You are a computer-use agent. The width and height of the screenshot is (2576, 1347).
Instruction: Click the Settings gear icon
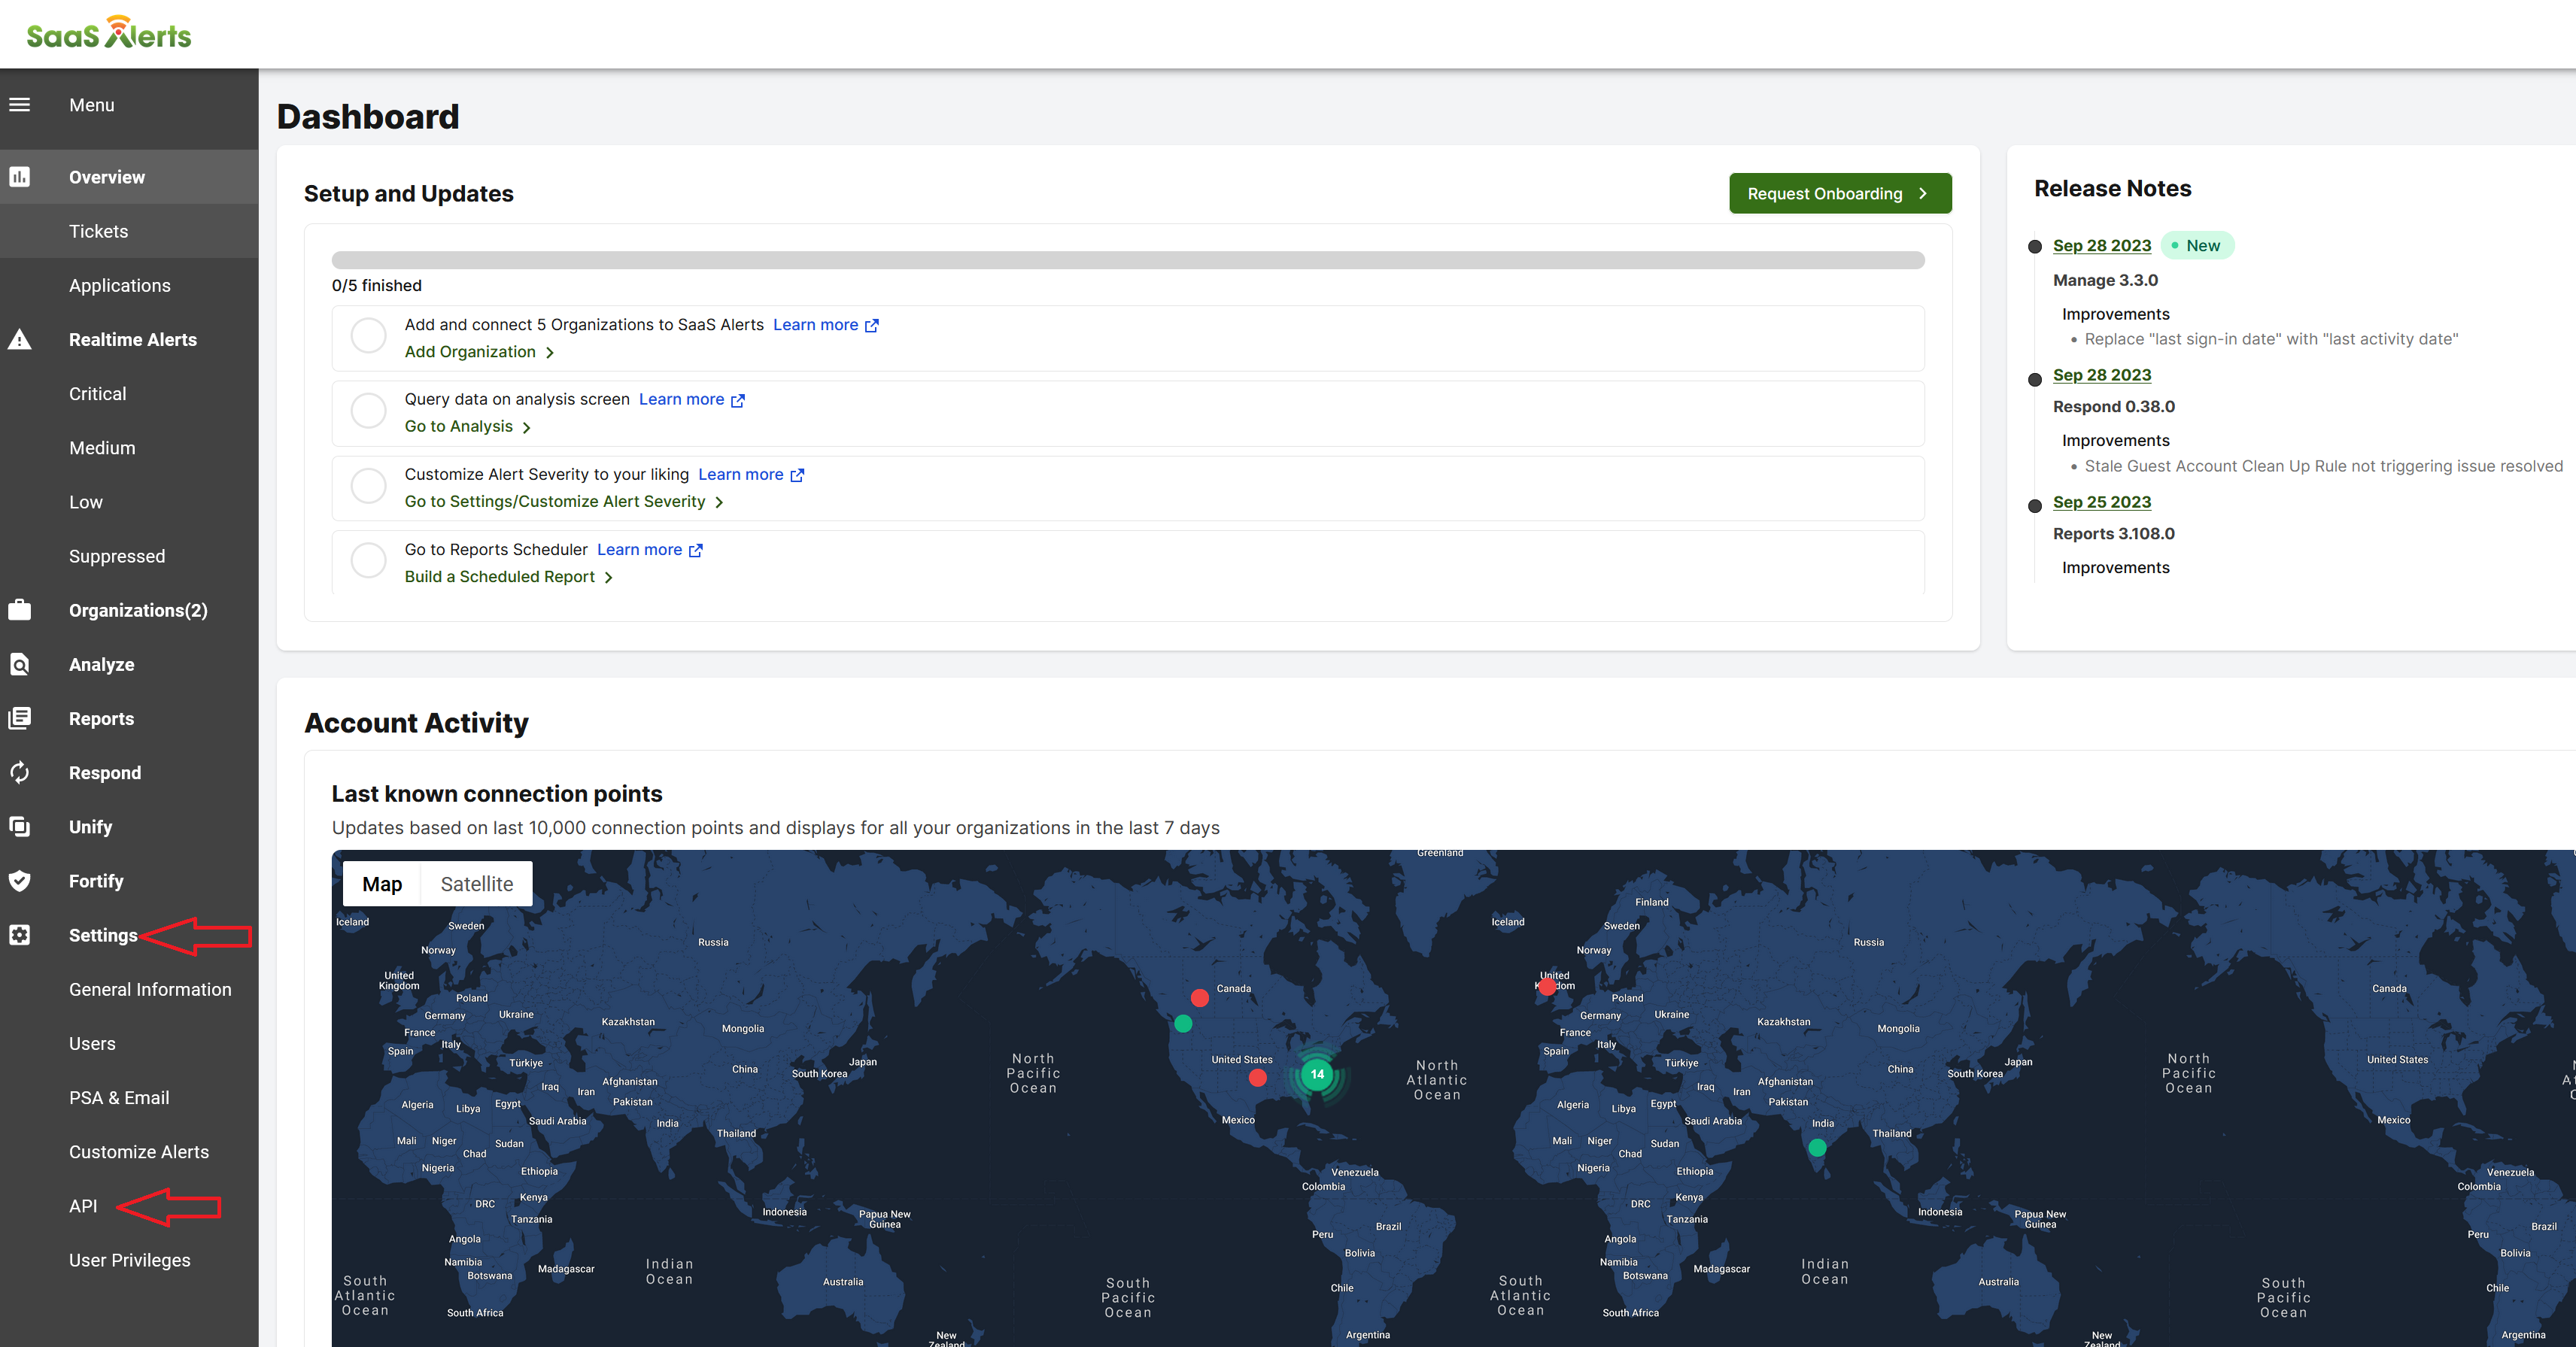[x=20, y=934]
